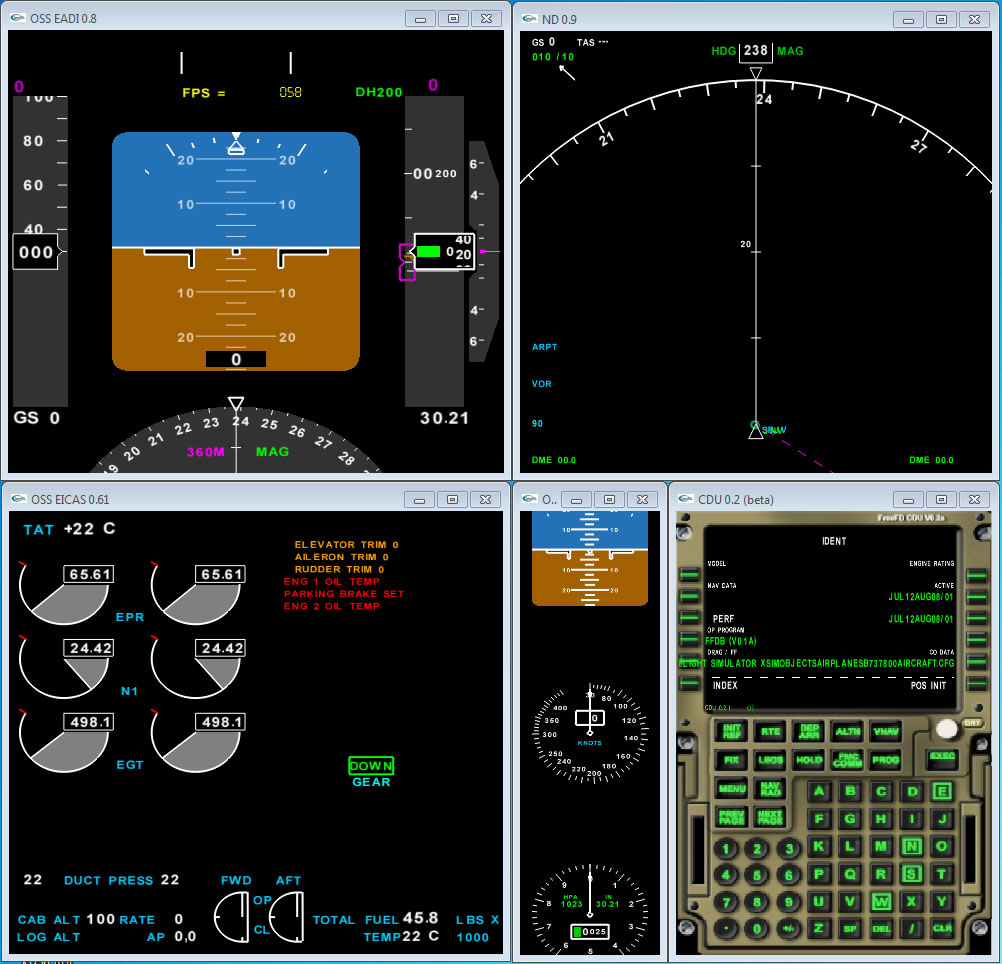Tap the letter A key on the CDU
1002x964 pixels.
pyautogui.click(x=819, y=791)
